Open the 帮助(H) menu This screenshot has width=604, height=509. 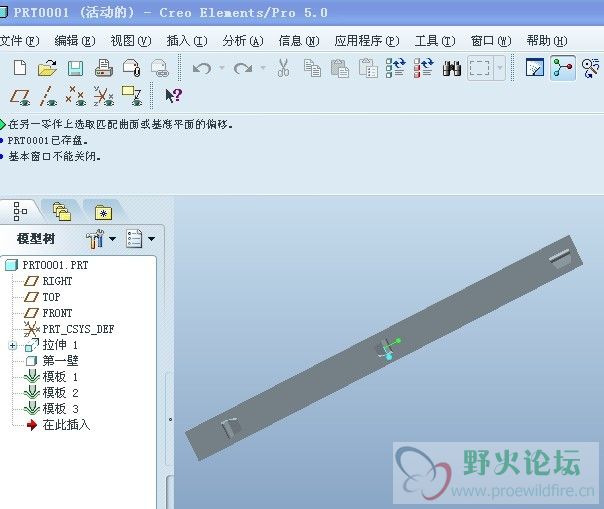pyautogui.click(x=547, y=40)
